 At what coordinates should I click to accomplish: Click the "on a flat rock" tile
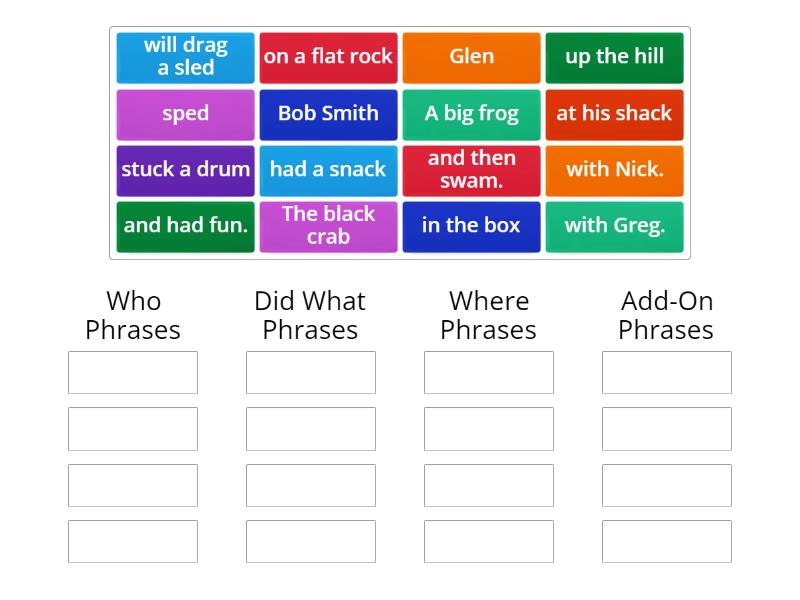pyautogui.click(x=328, y=57)
